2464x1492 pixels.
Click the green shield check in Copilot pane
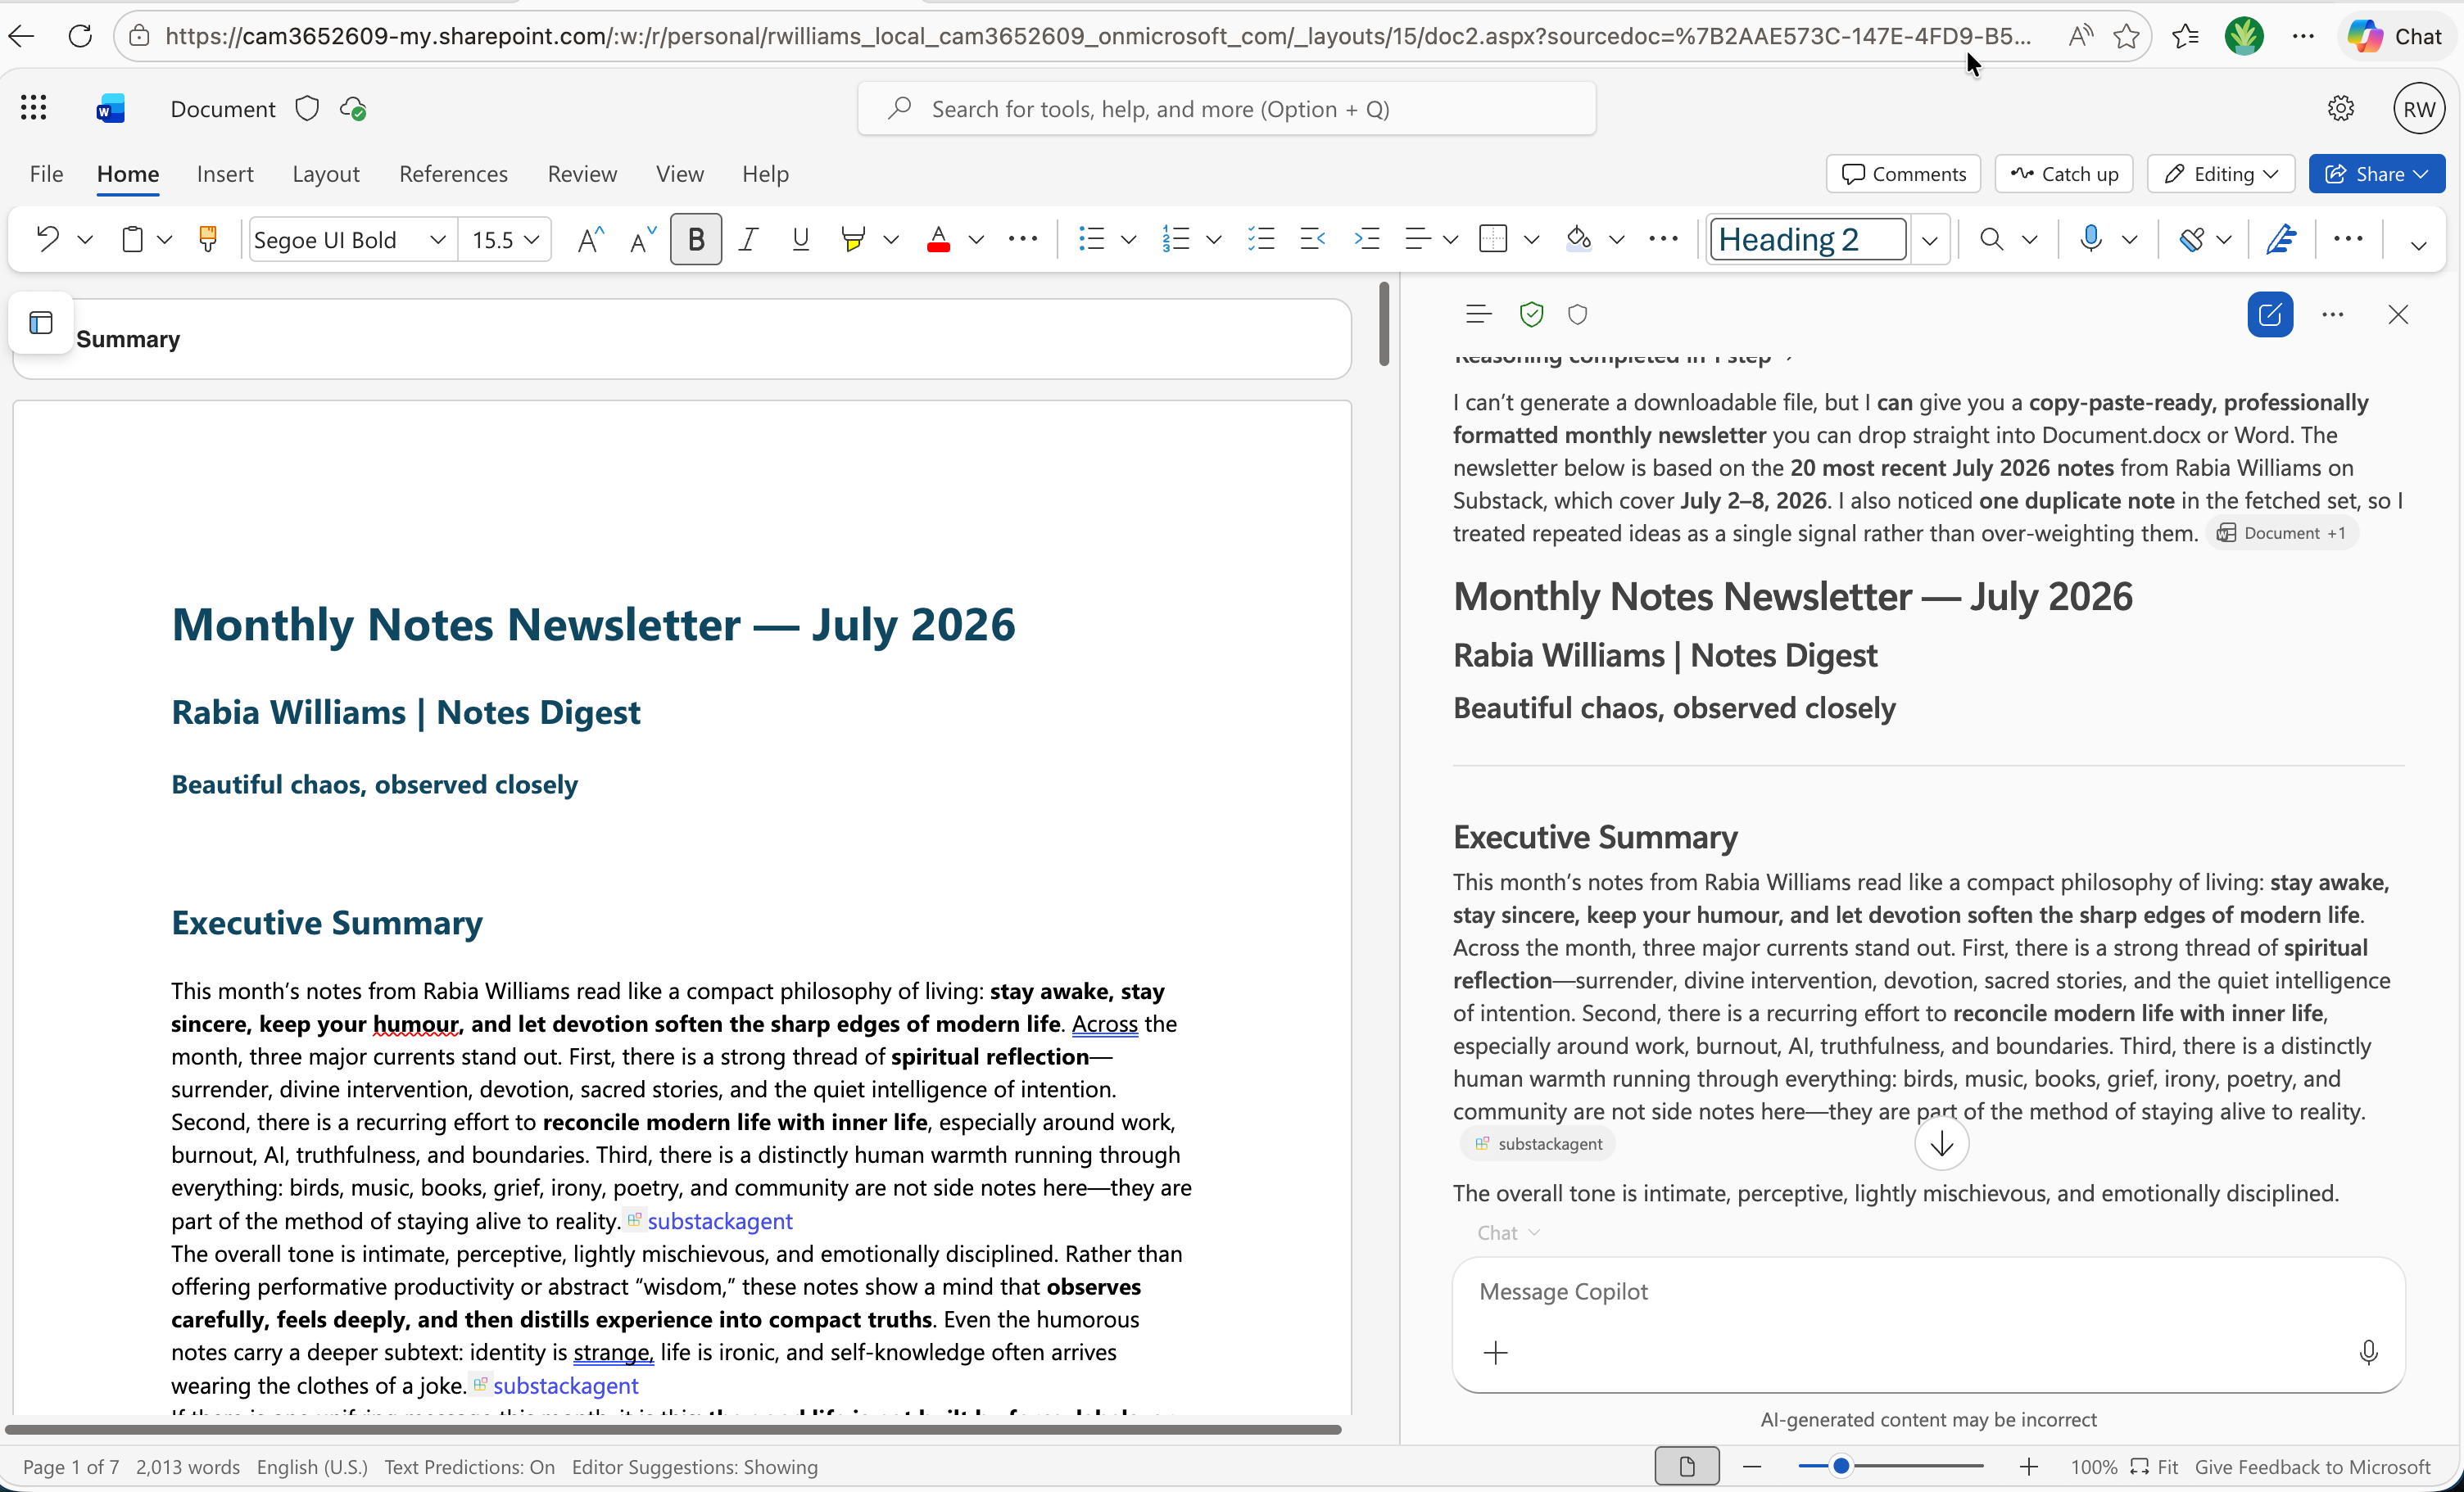[x=1531, y=315]
